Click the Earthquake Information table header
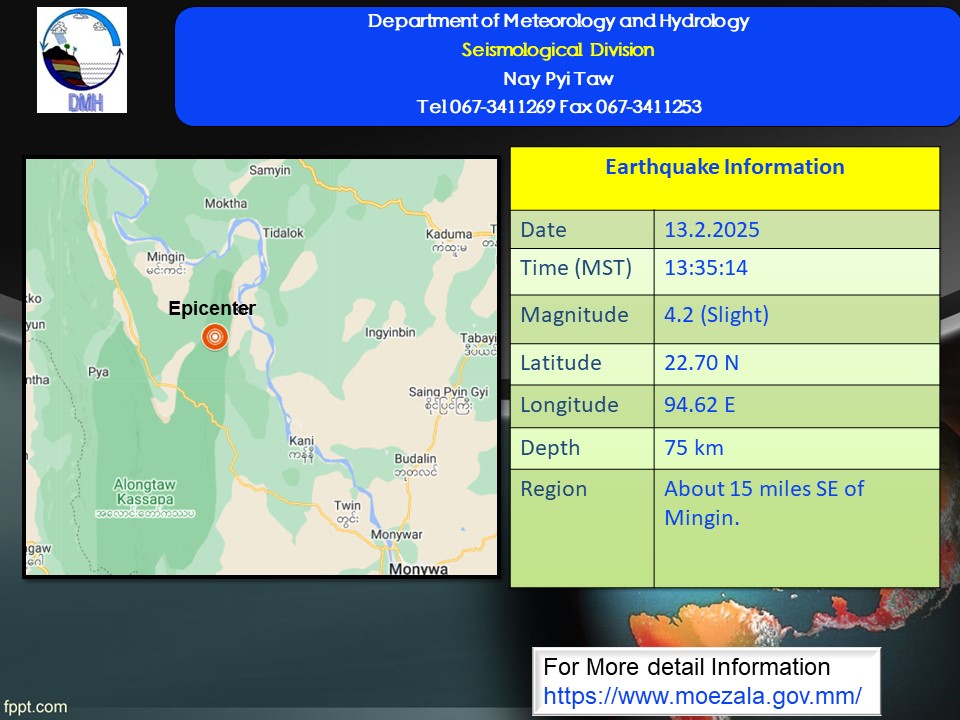 pos(724,167)
